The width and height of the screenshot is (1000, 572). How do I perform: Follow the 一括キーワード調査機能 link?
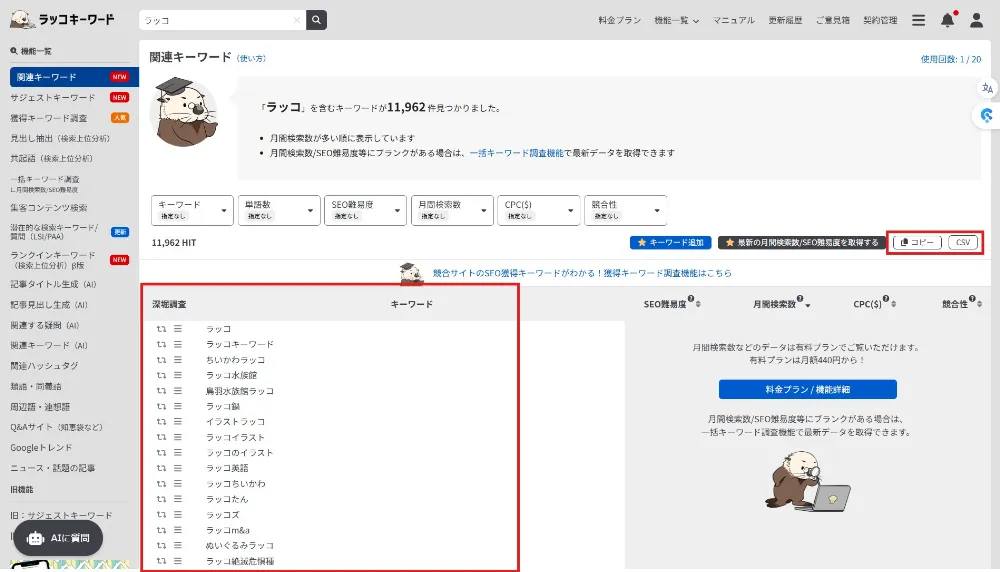coord(517,153)
